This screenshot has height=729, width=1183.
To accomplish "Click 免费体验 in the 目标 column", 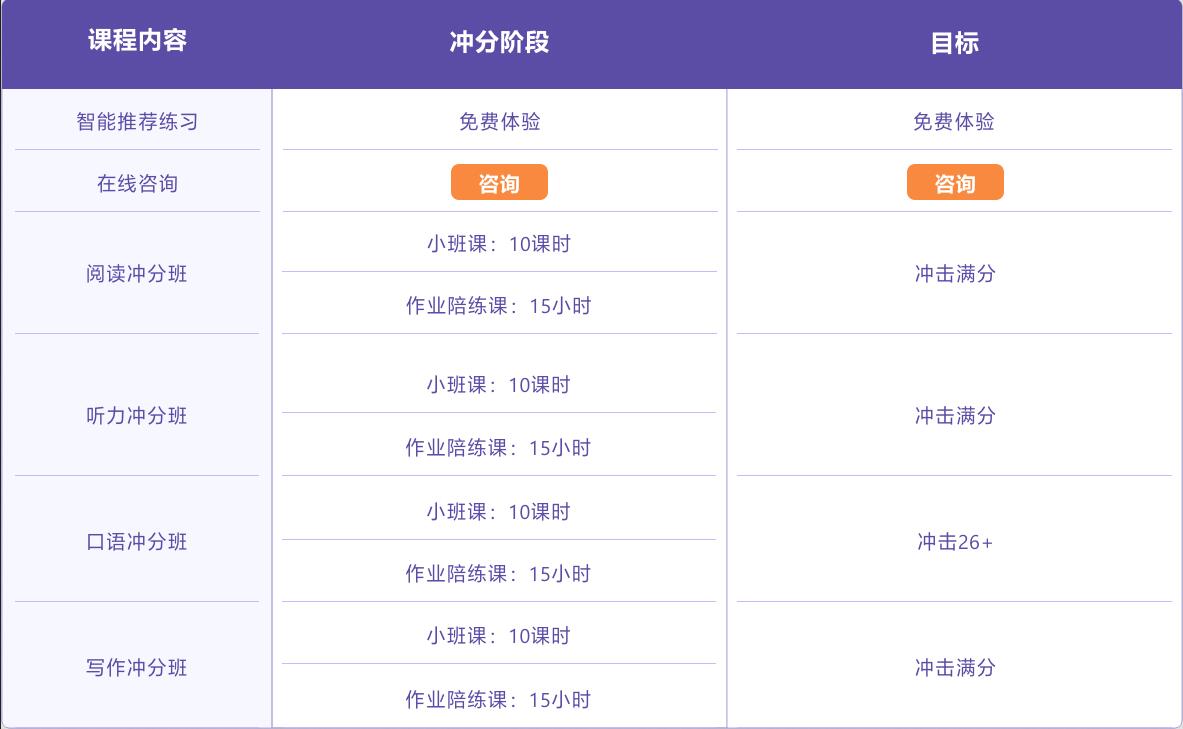I will pyautogui.click(x=954, y=122).
